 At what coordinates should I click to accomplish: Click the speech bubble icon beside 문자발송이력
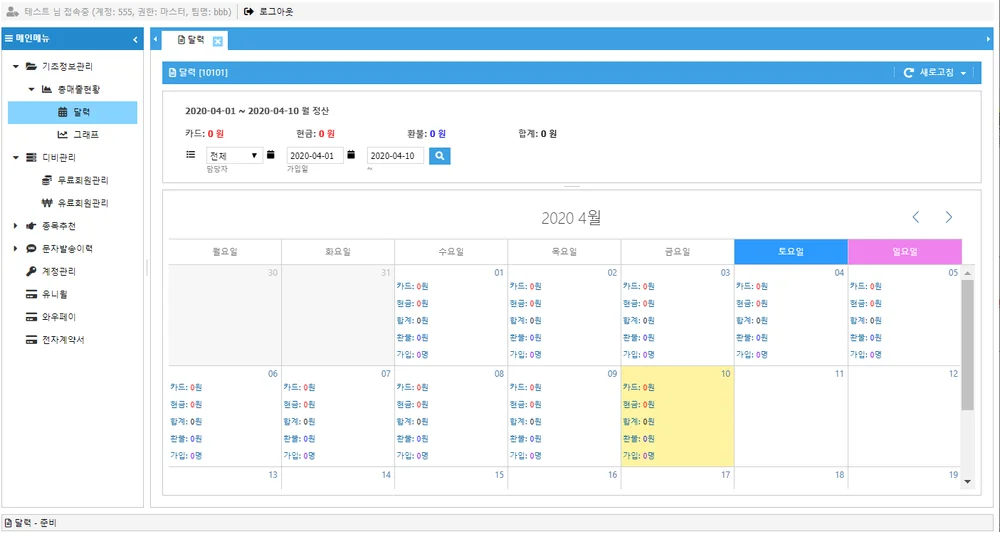tap(31, 249)
